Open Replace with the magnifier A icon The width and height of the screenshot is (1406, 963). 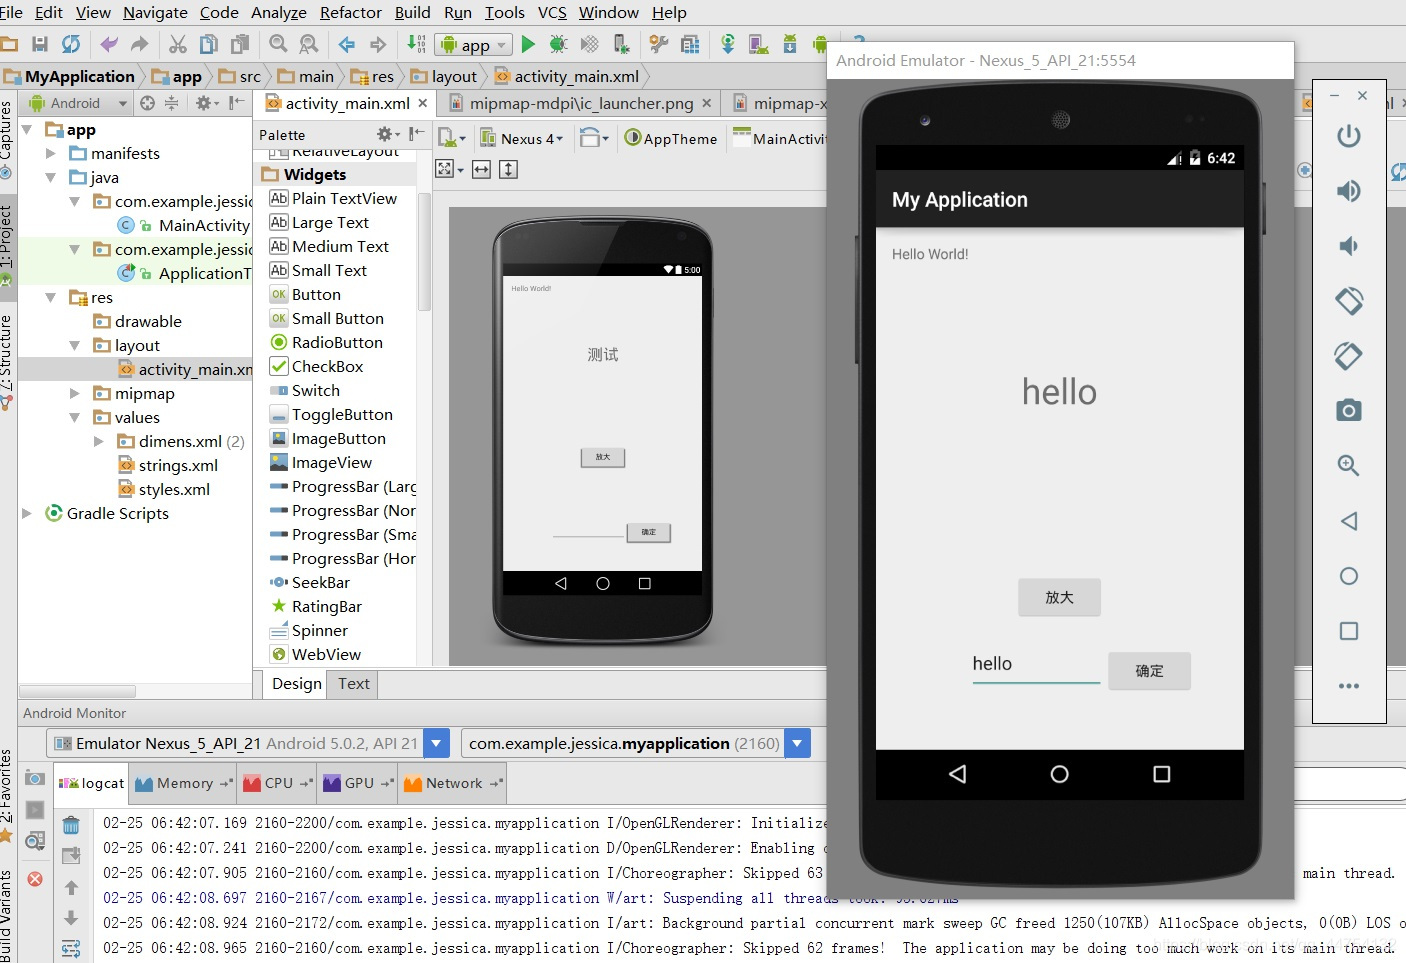pyautogui.click(x=309, y=44)
